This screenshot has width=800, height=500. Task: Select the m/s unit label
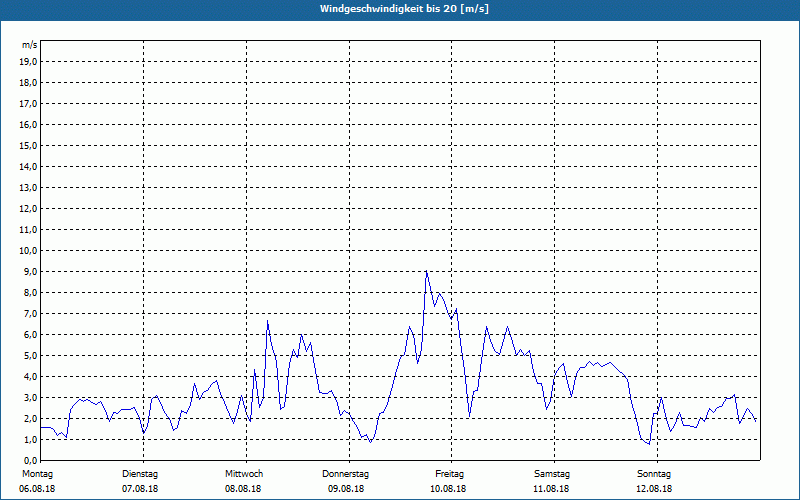click(30, 45)
